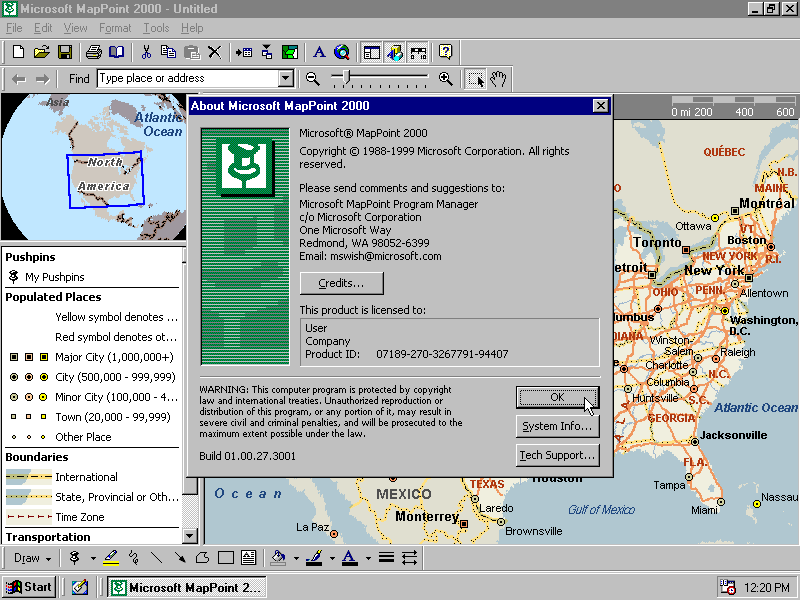
Task: Click the link data icon beside import
Action: pyautogui.click(x=267, y=52)
